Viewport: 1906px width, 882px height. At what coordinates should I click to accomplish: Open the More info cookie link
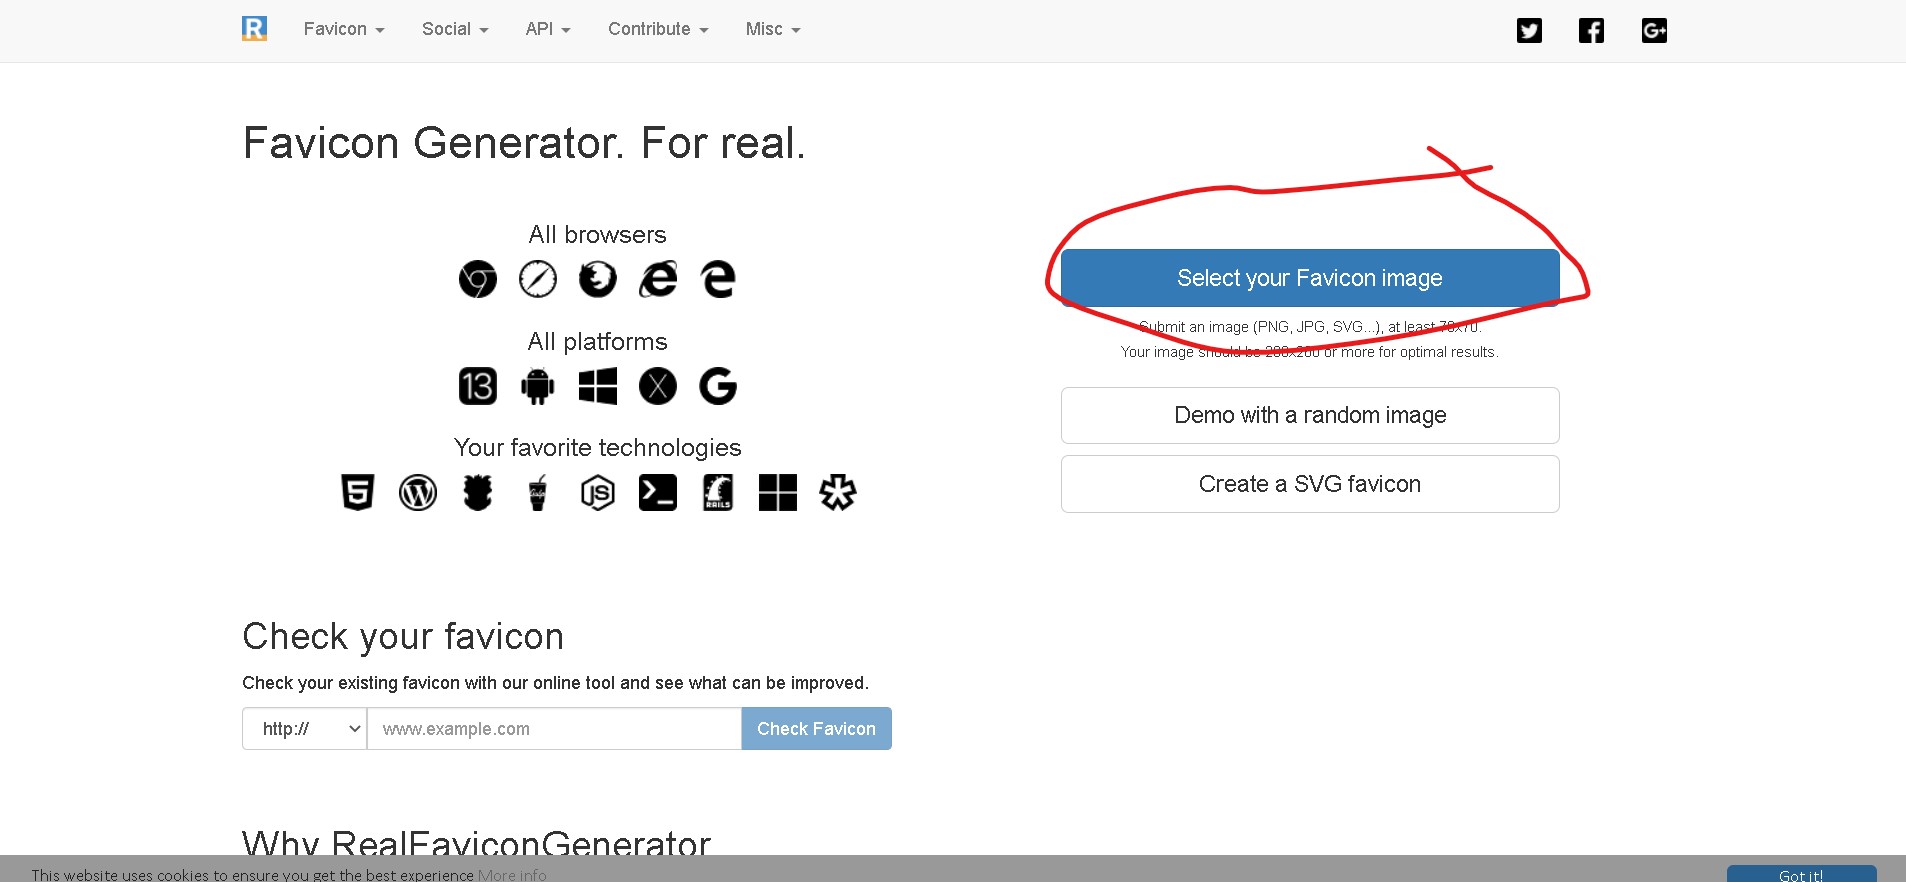pyautogui.click(x=512, y=875)
